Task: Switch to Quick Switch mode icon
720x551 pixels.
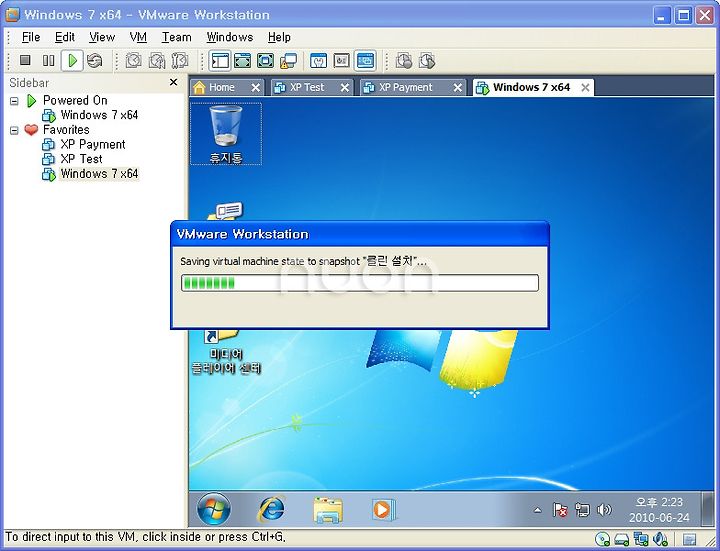Action: [x=242, y=60]
